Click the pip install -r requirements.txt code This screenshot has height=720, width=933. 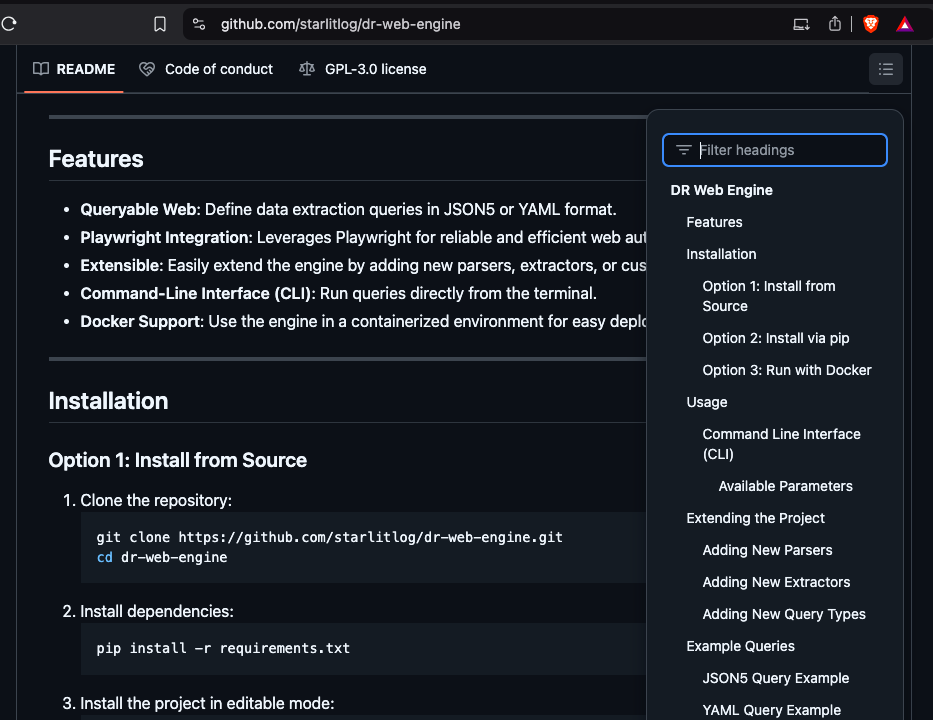(223, 648)
